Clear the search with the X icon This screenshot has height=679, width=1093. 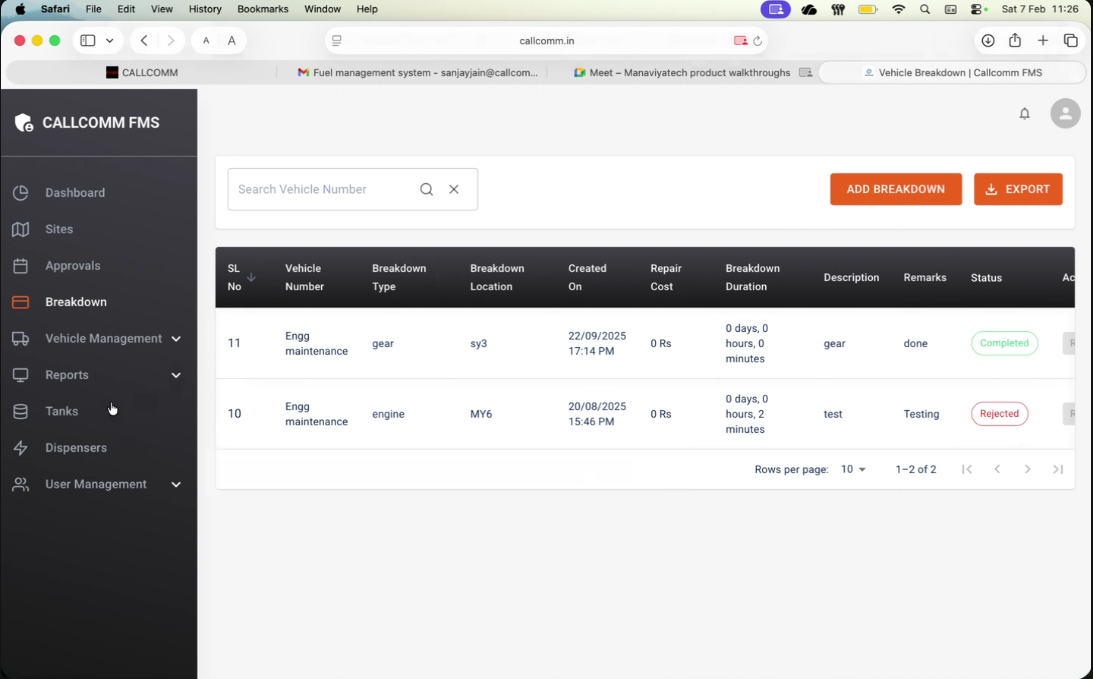[453, 188]
